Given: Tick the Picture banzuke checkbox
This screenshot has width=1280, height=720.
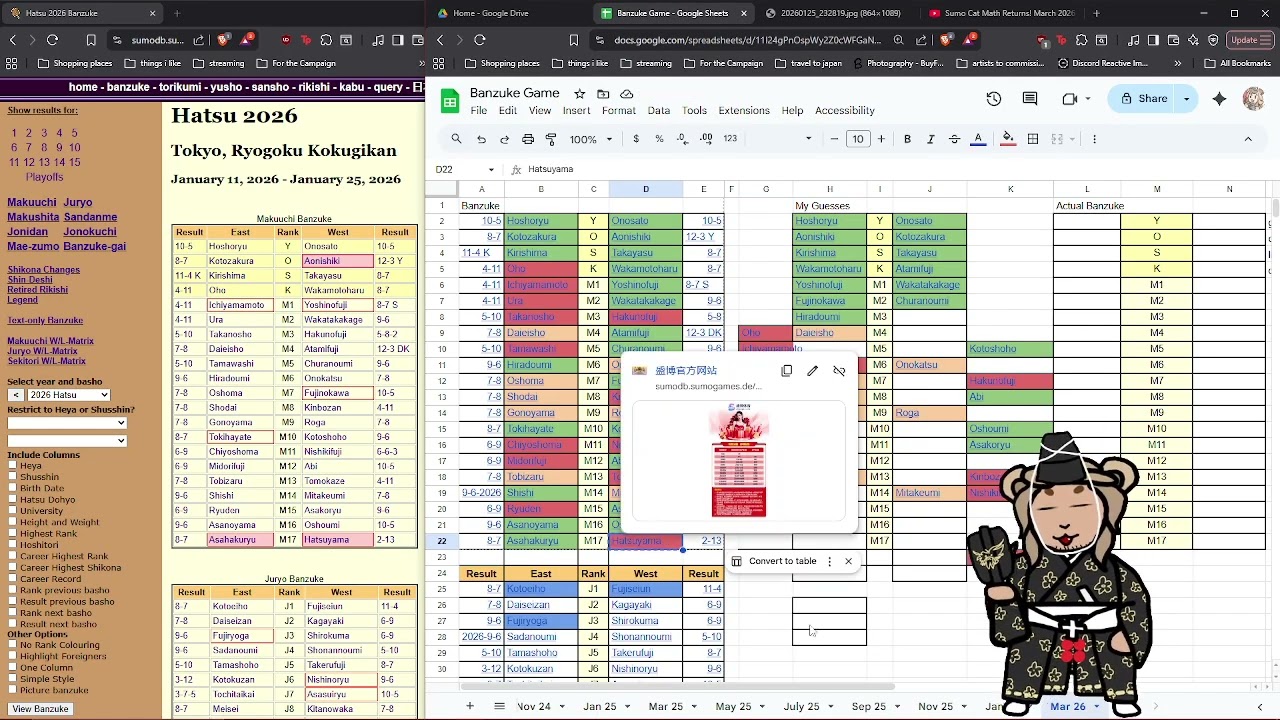Looking at the screenshot, I should 13,690.
